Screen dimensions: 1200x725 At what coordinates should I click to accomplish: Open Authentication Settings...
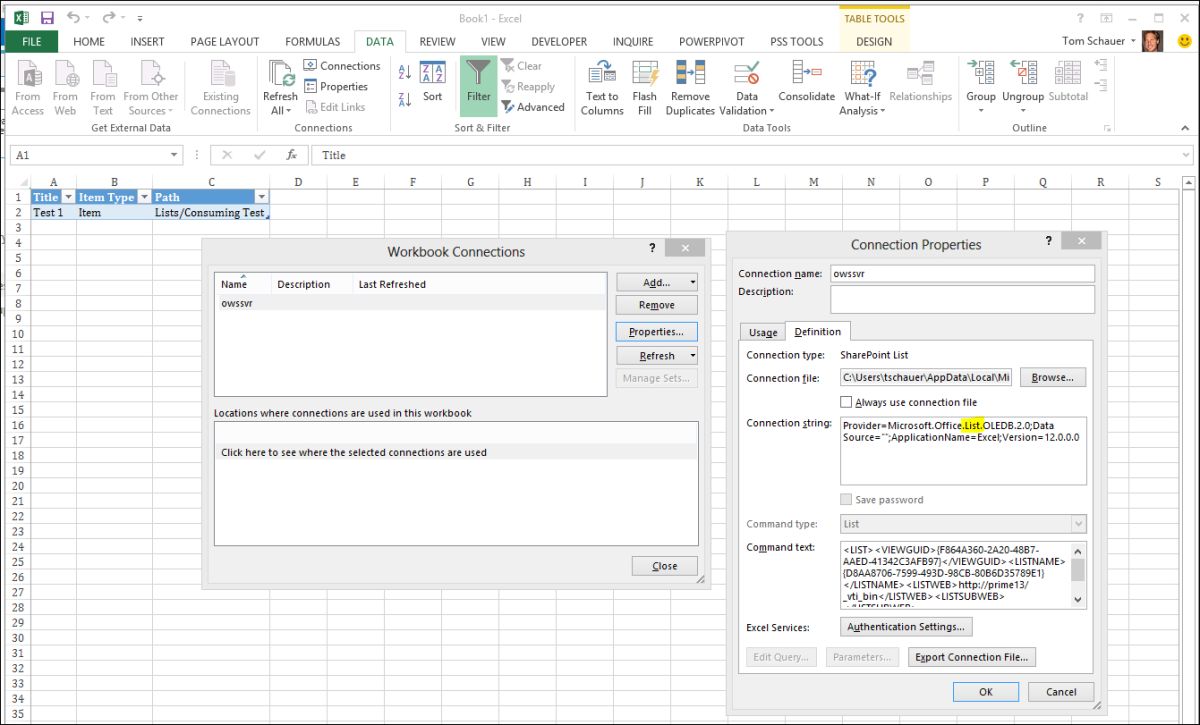[x=906, y=627]
